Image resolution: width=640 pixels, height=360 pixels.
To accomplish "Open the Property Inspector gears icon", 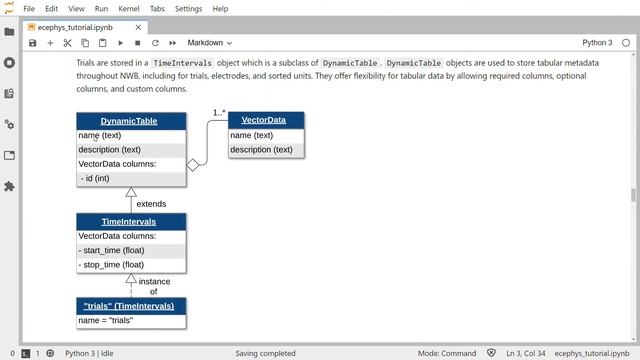I will tap(9, 124).
